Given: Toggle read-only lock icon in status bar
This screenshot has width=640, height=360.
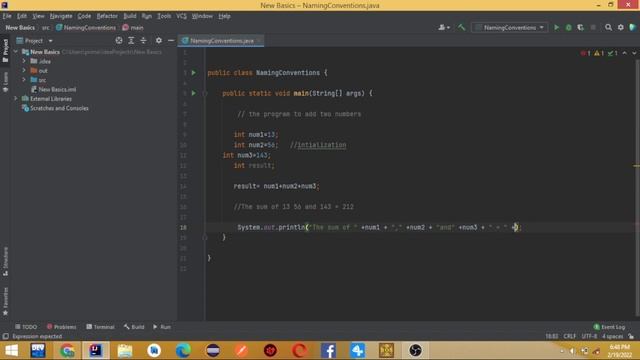Looking at the screenshot, I should 631,336.
